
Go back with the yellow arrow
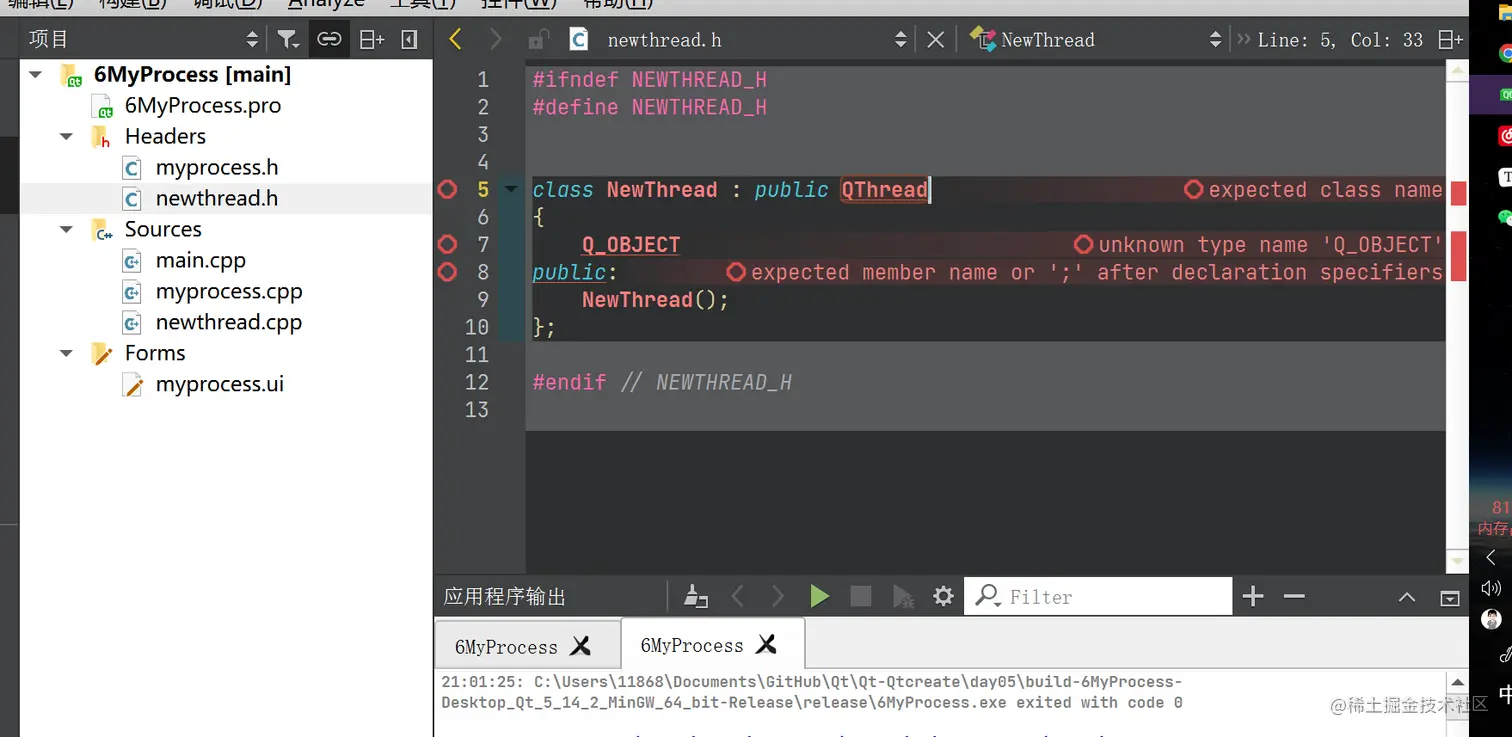455,39
